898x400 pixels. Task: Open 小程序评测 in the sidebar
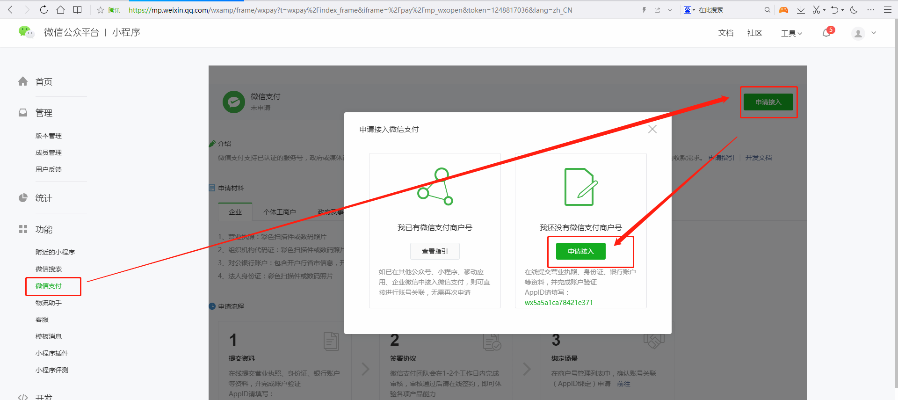click(x=52, y=370)
